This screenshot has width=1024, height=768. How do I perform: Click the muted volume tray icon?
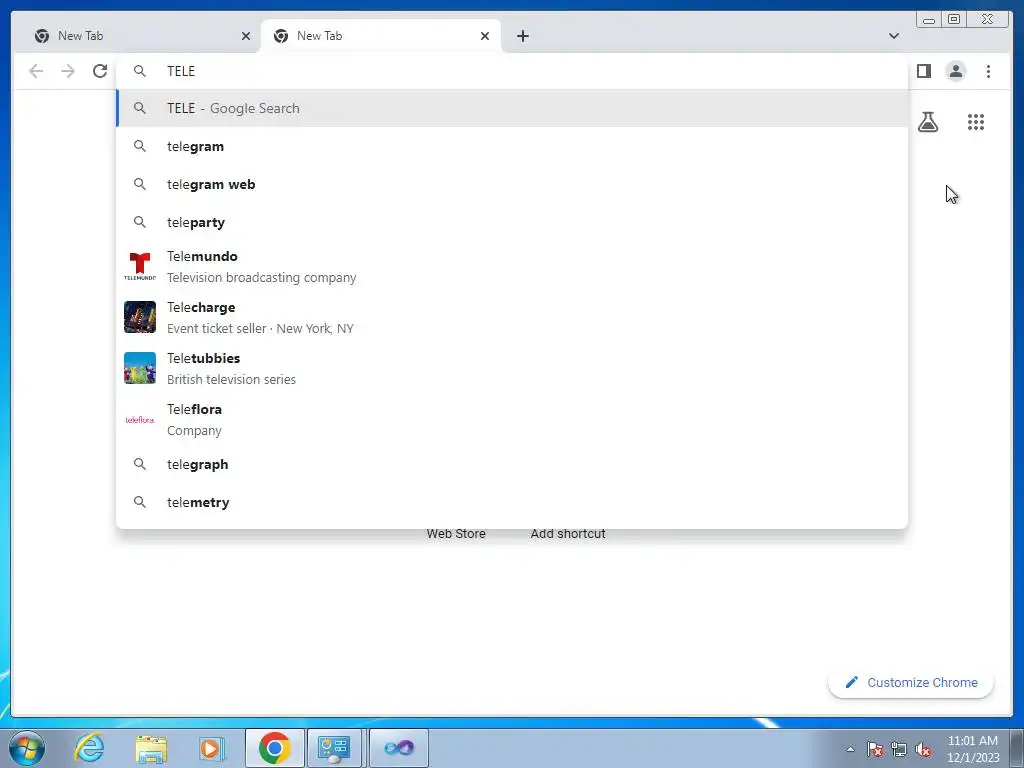coord(923,749)
